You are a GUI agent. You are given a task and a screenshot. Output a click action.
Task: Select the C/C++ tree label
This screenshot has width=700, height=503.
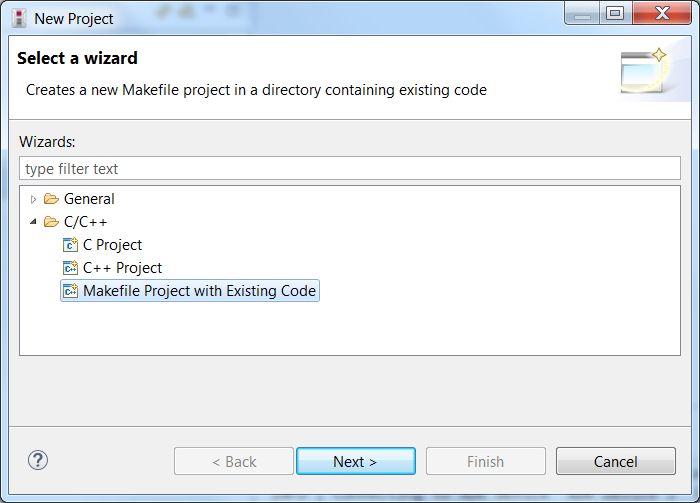pos(85,222)
